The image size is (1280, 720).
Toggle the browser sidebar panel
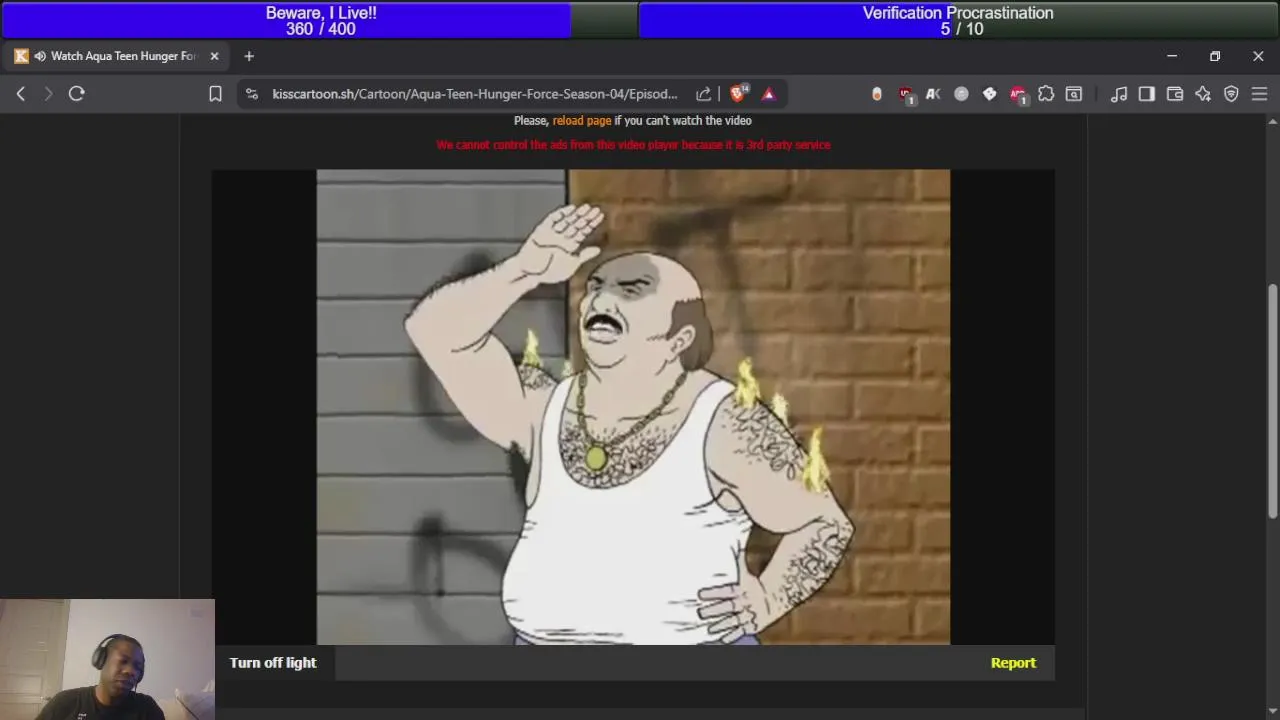click(x=1147, y=94)
